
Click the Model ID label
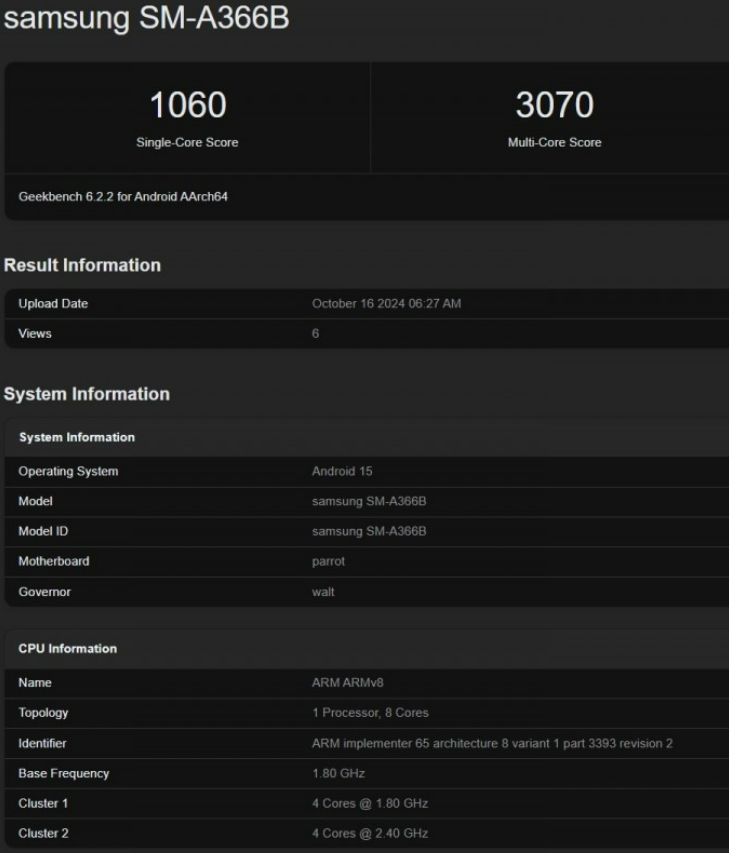43,531
